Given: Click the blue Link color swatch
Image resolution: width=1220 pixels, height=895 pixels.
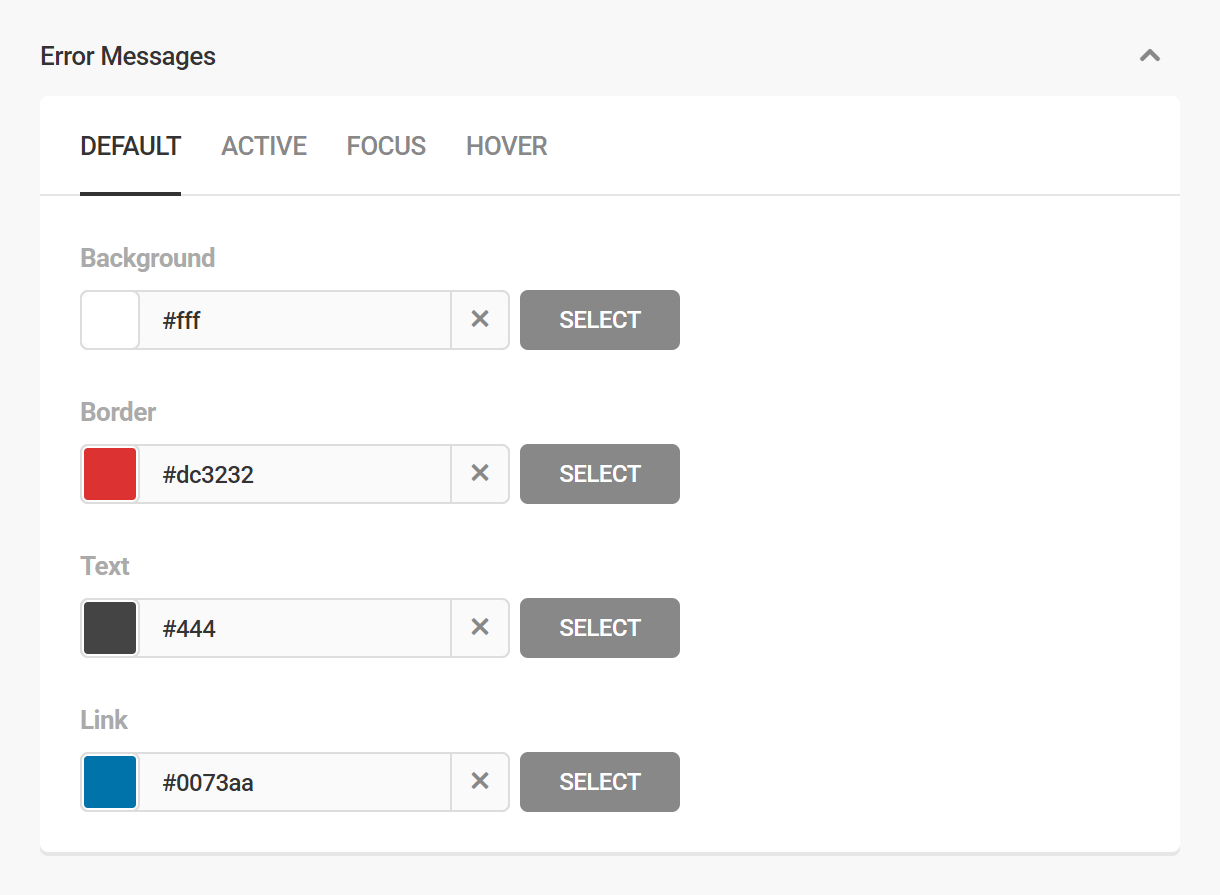Looking at the screenshot, I should [x=110, y=782].
